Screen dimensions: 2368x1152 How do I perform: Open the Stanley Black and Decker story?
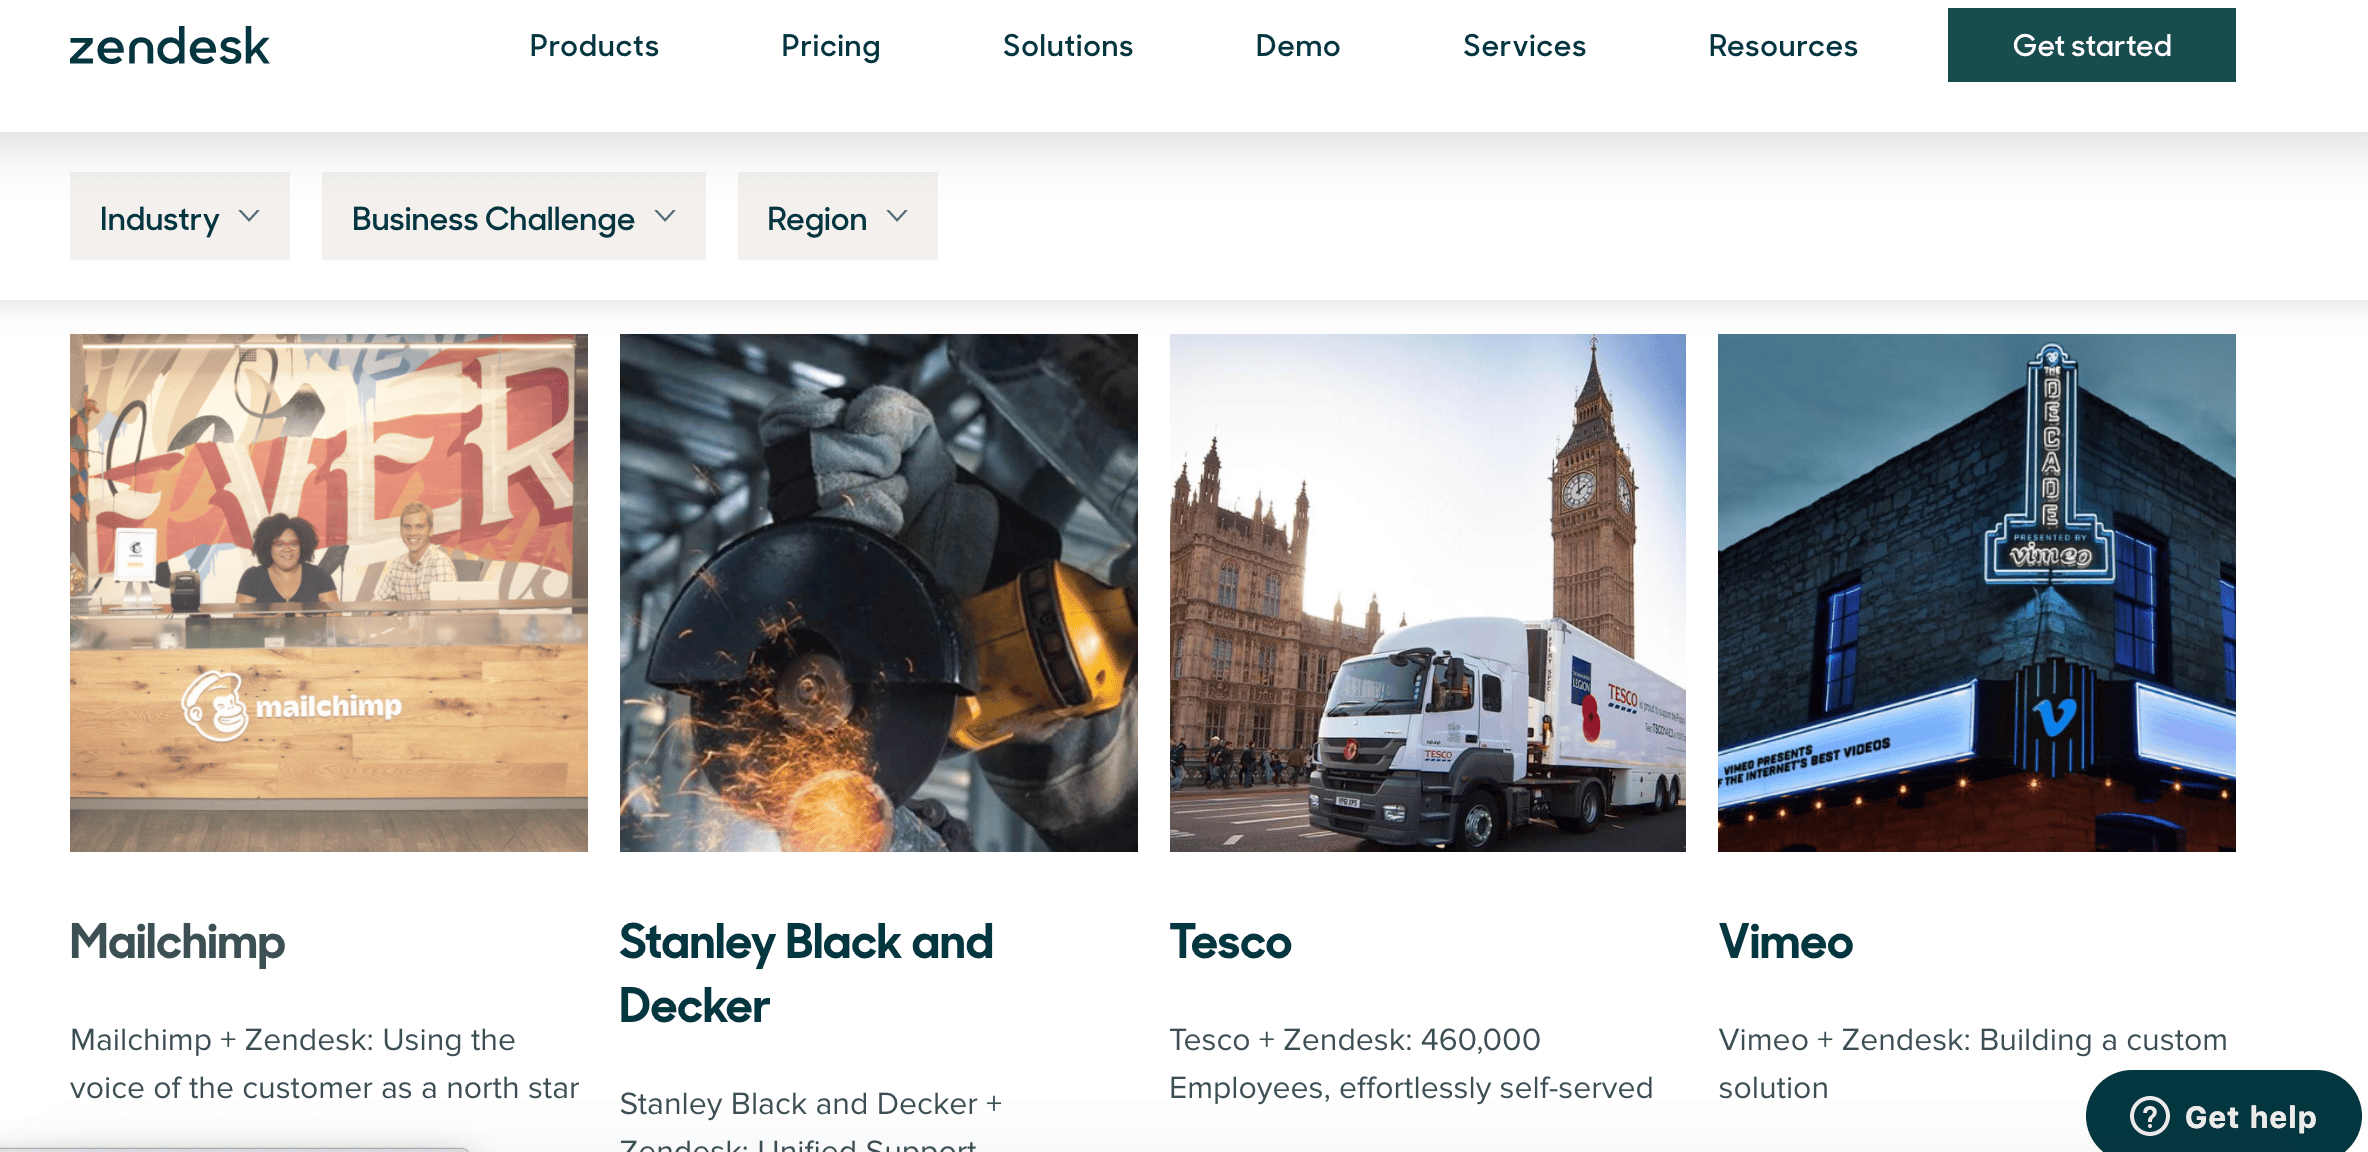click(807, 972)
